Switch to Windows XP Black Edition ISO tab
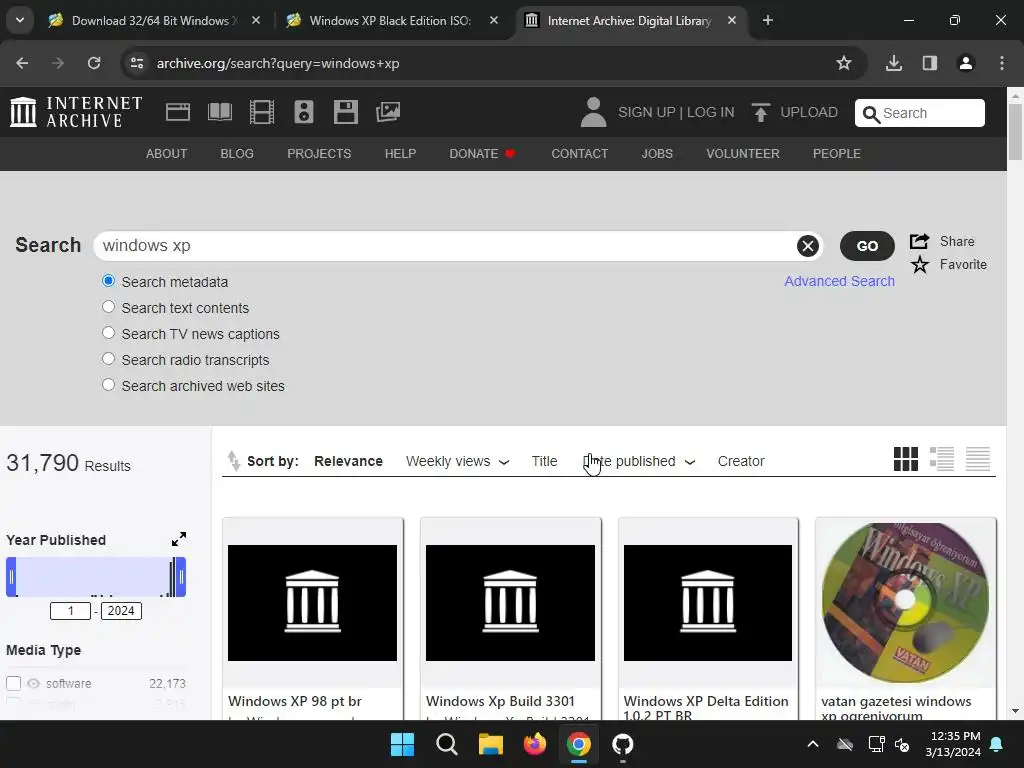 coord(392,20)
